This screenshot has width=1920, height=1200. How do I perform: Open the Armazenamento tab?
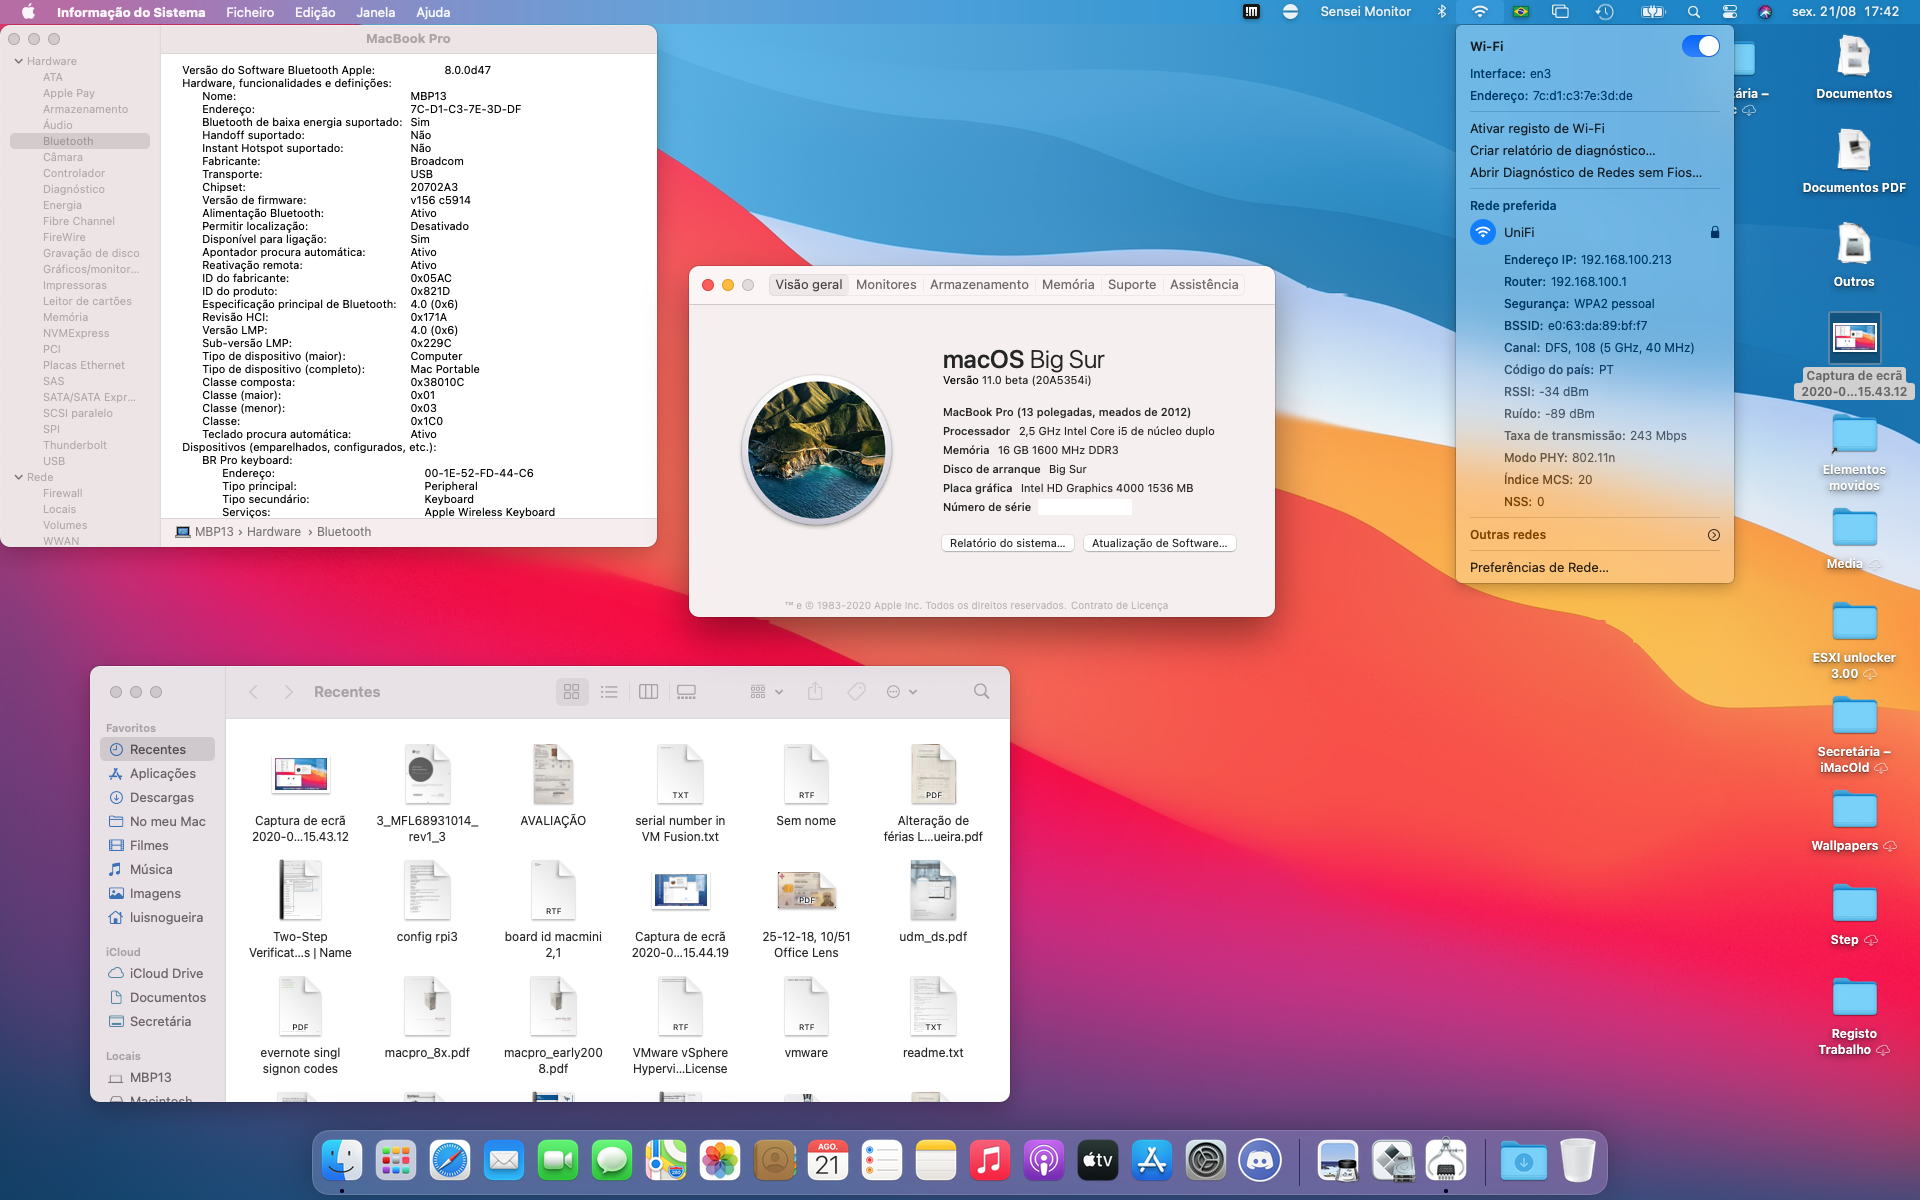pos(978,285)
